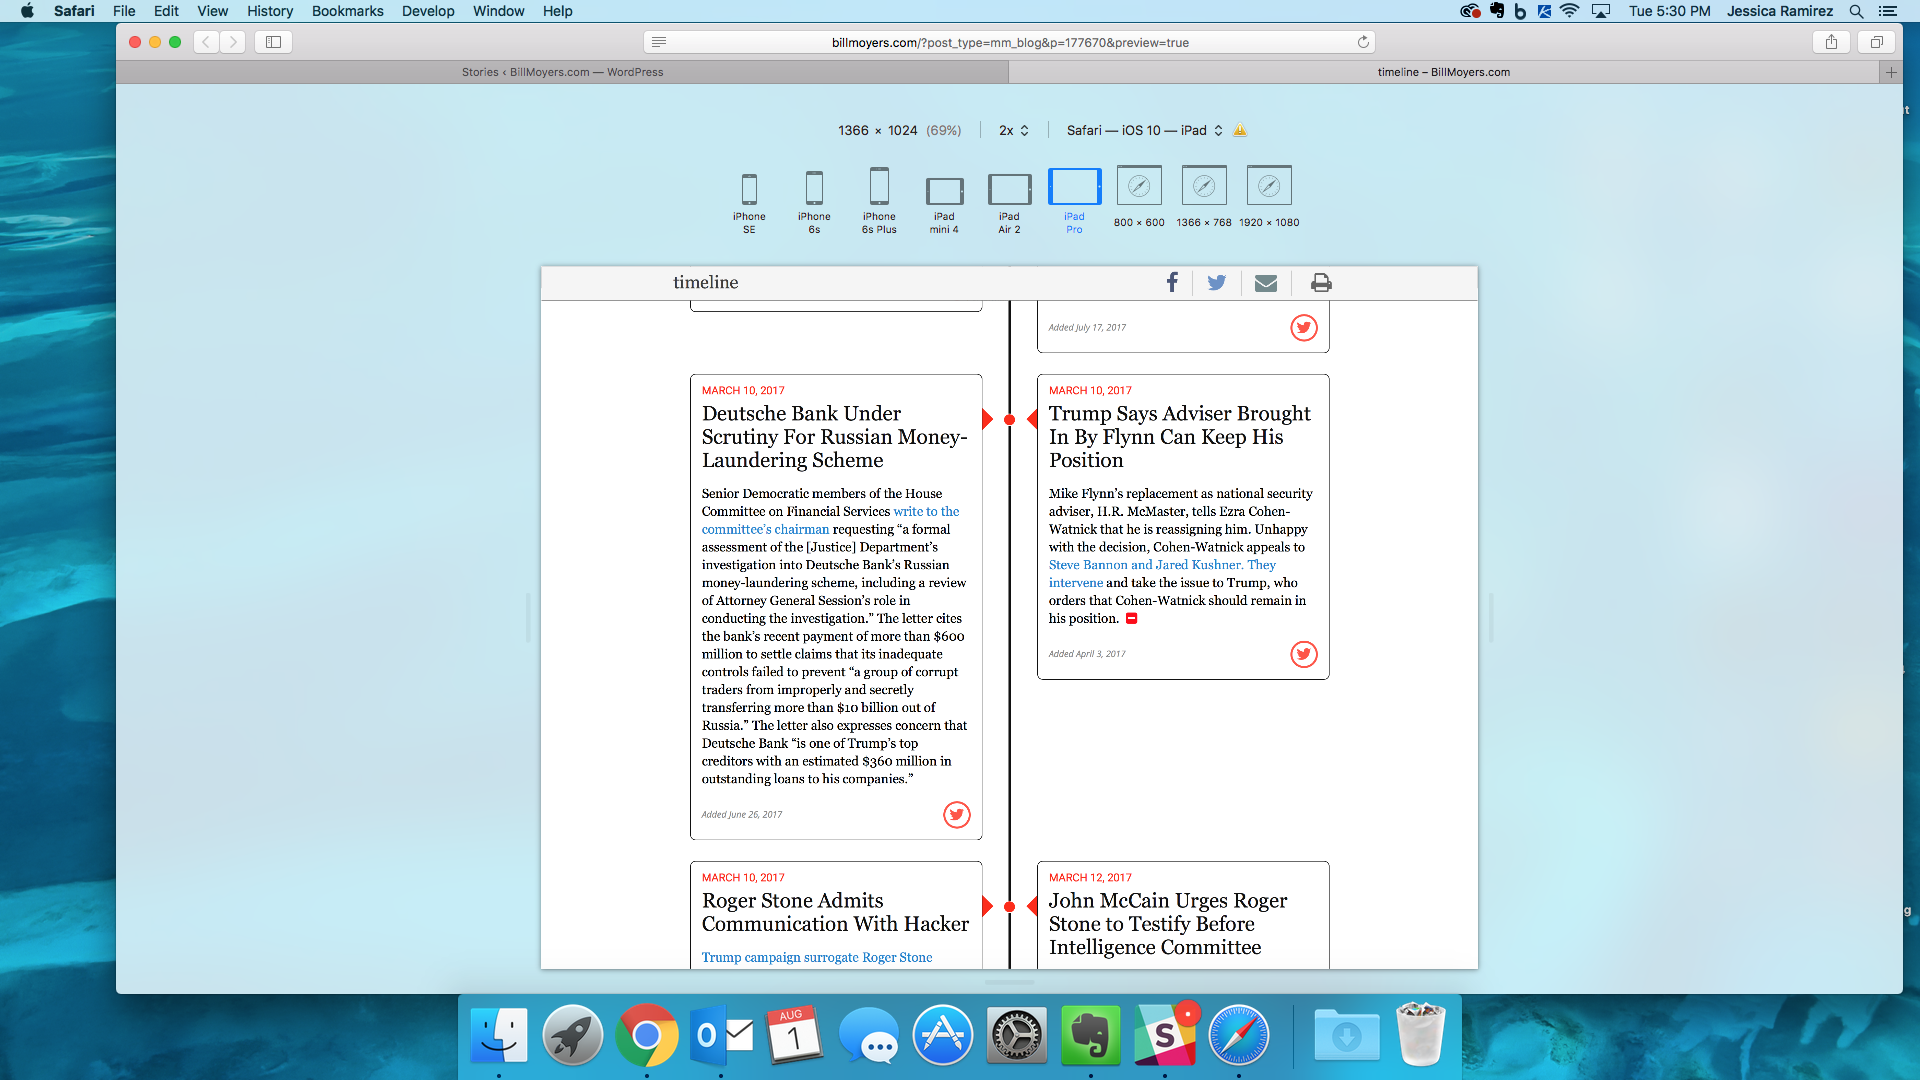
Task: Select the iPhone SE device preset
Action: pos(749,190)
